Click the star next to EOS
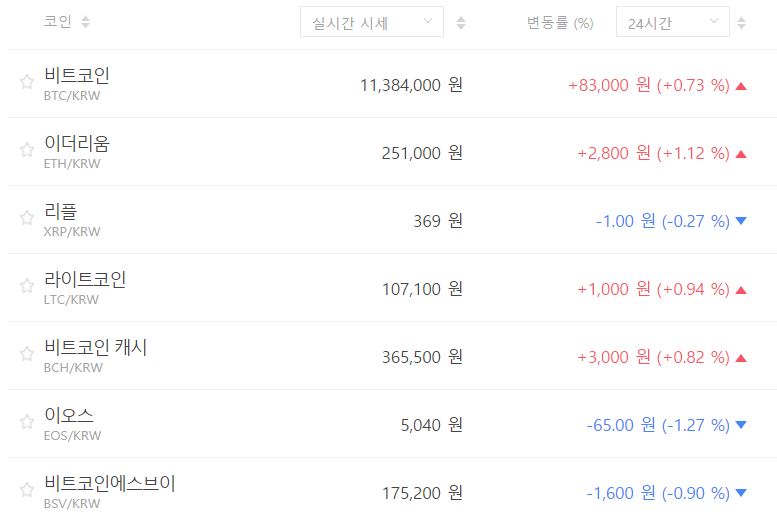777x522 pixels. point(27,422)
